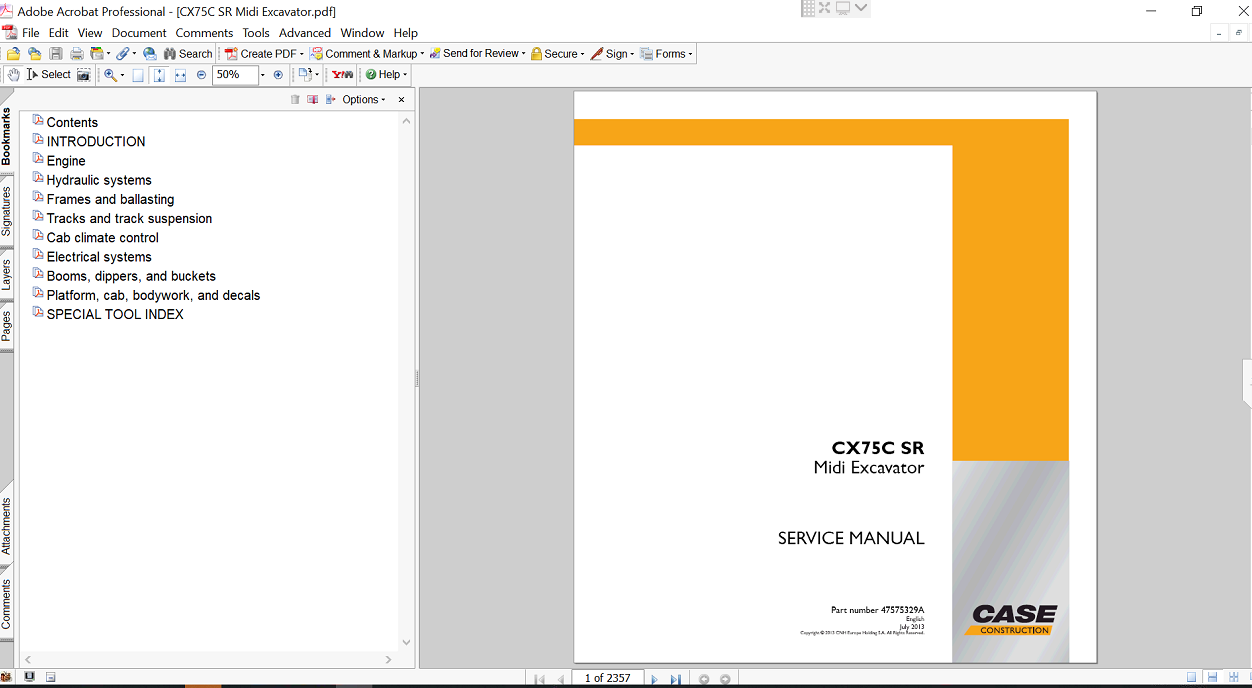Click the page number input field

[607, 678]
